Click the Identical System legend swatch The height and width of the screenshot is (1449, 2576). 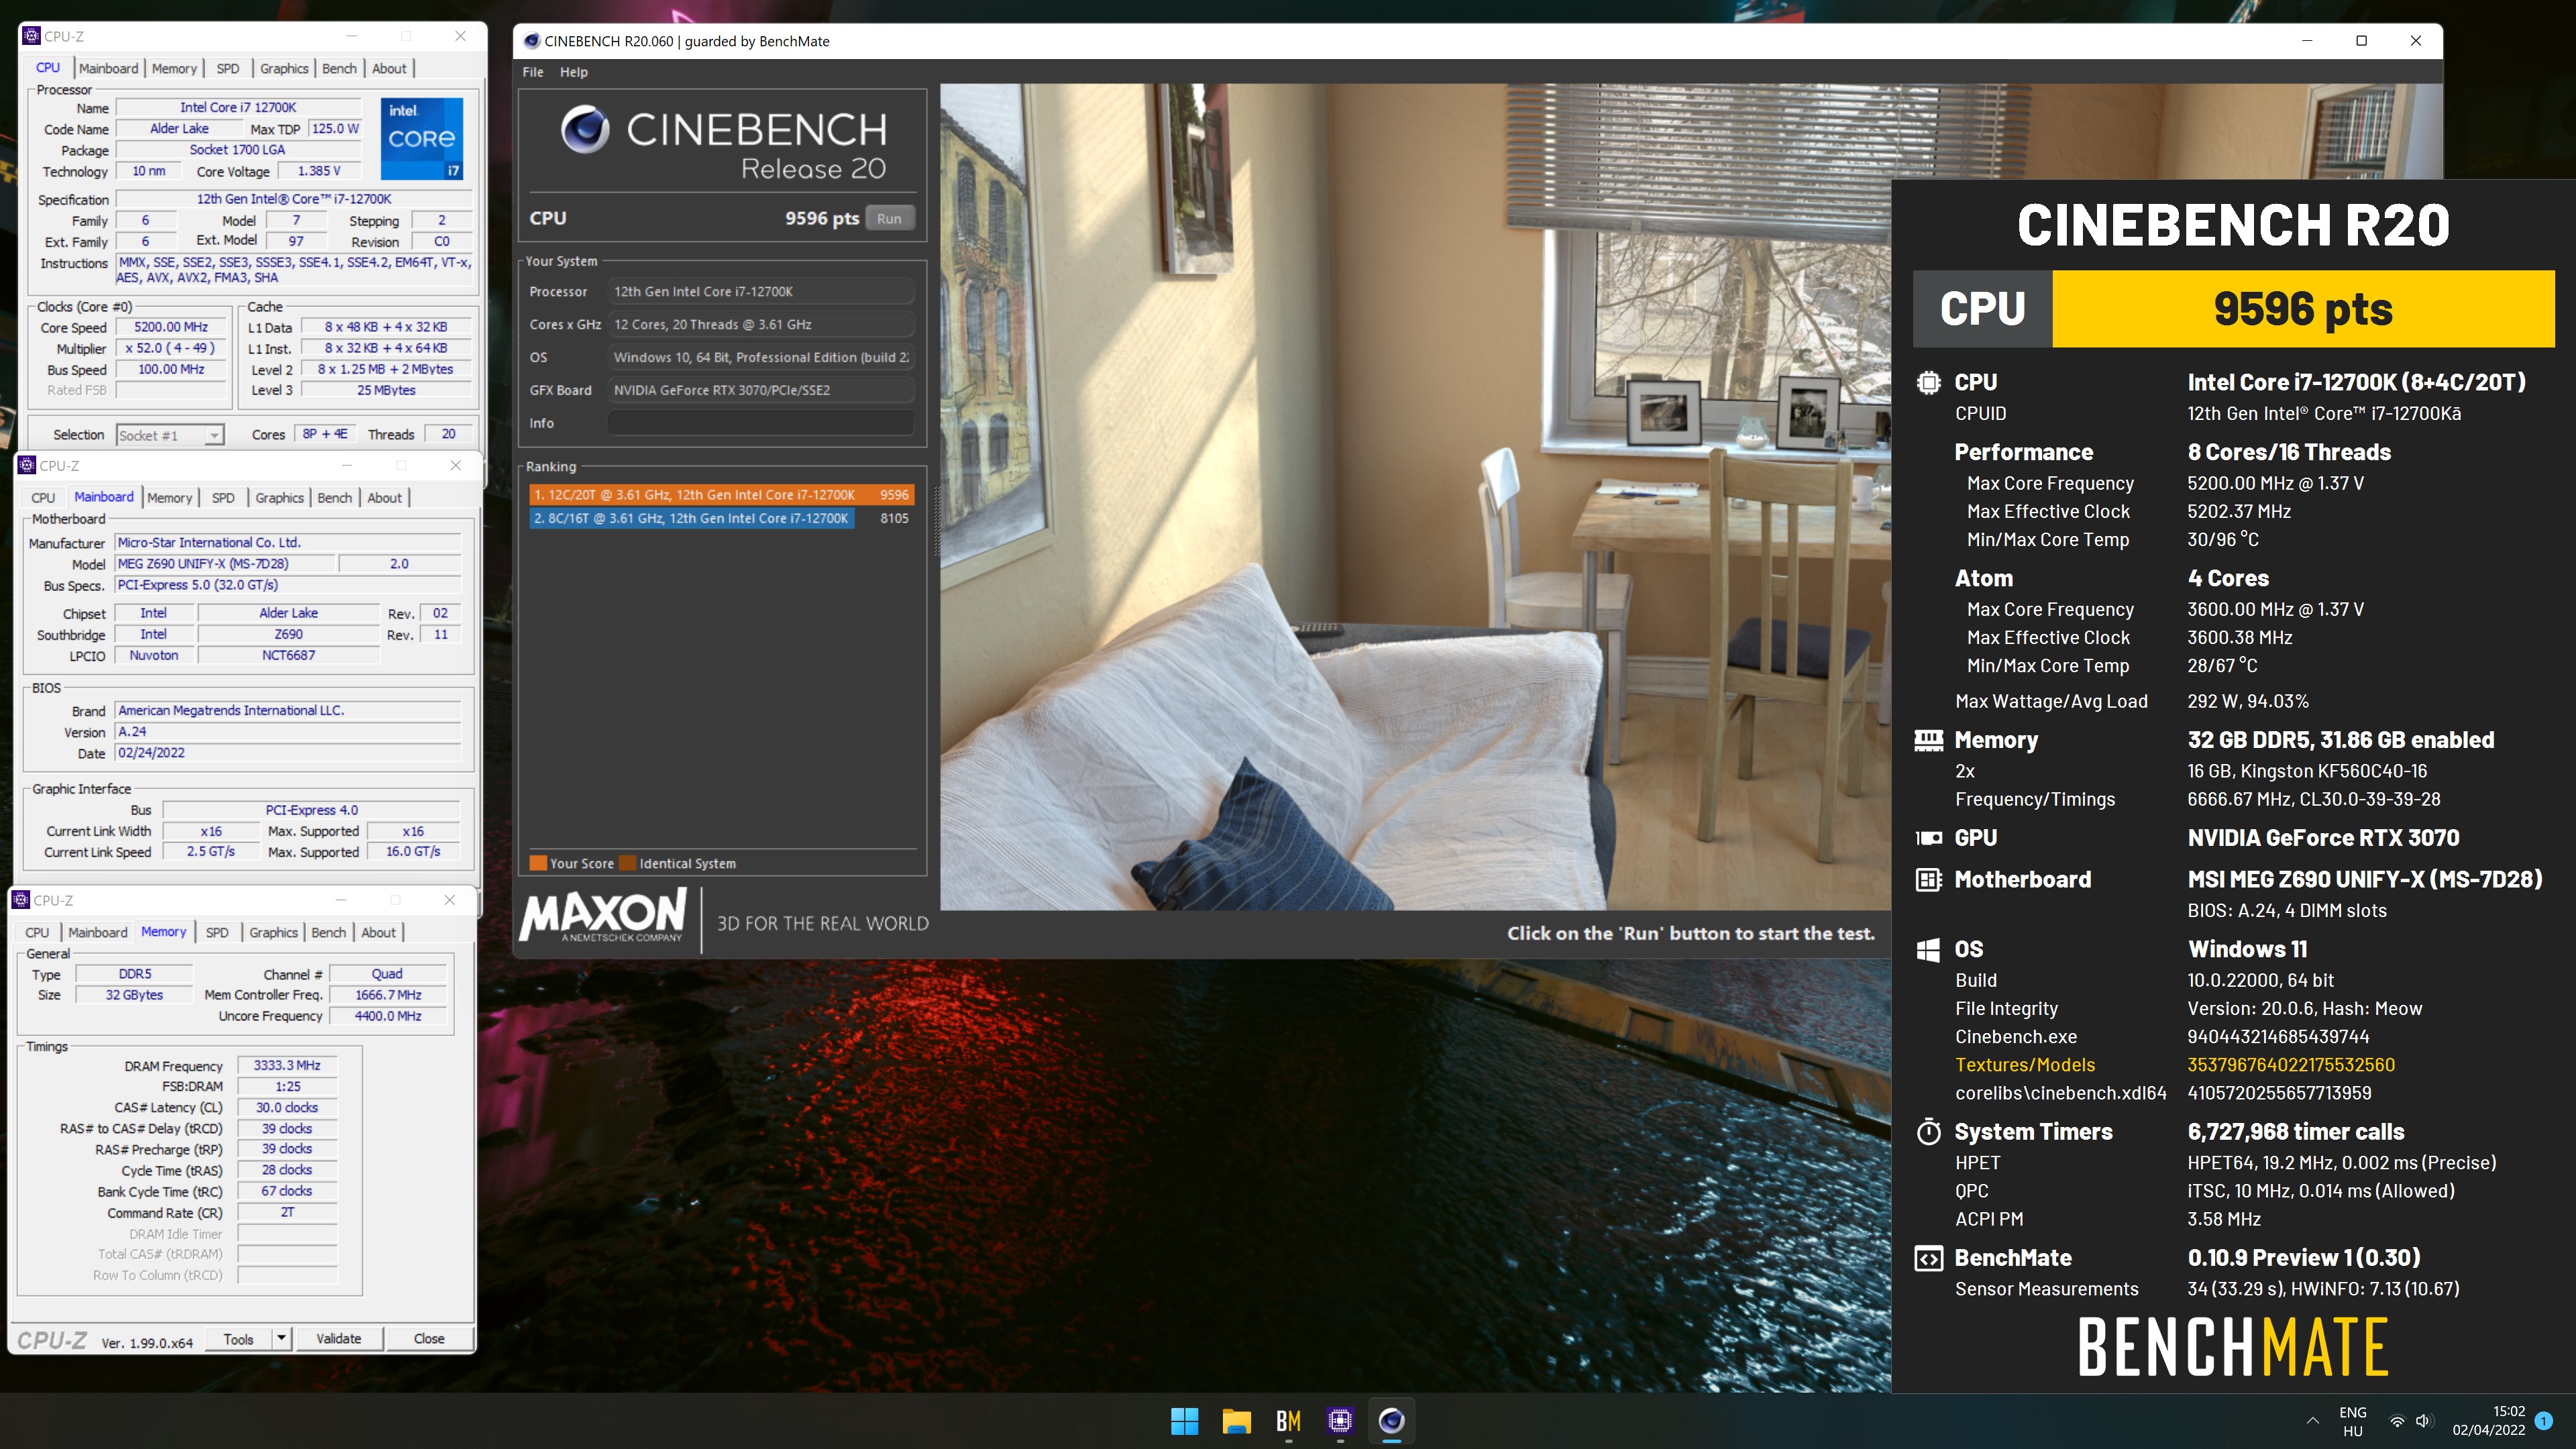coord(627,863)
